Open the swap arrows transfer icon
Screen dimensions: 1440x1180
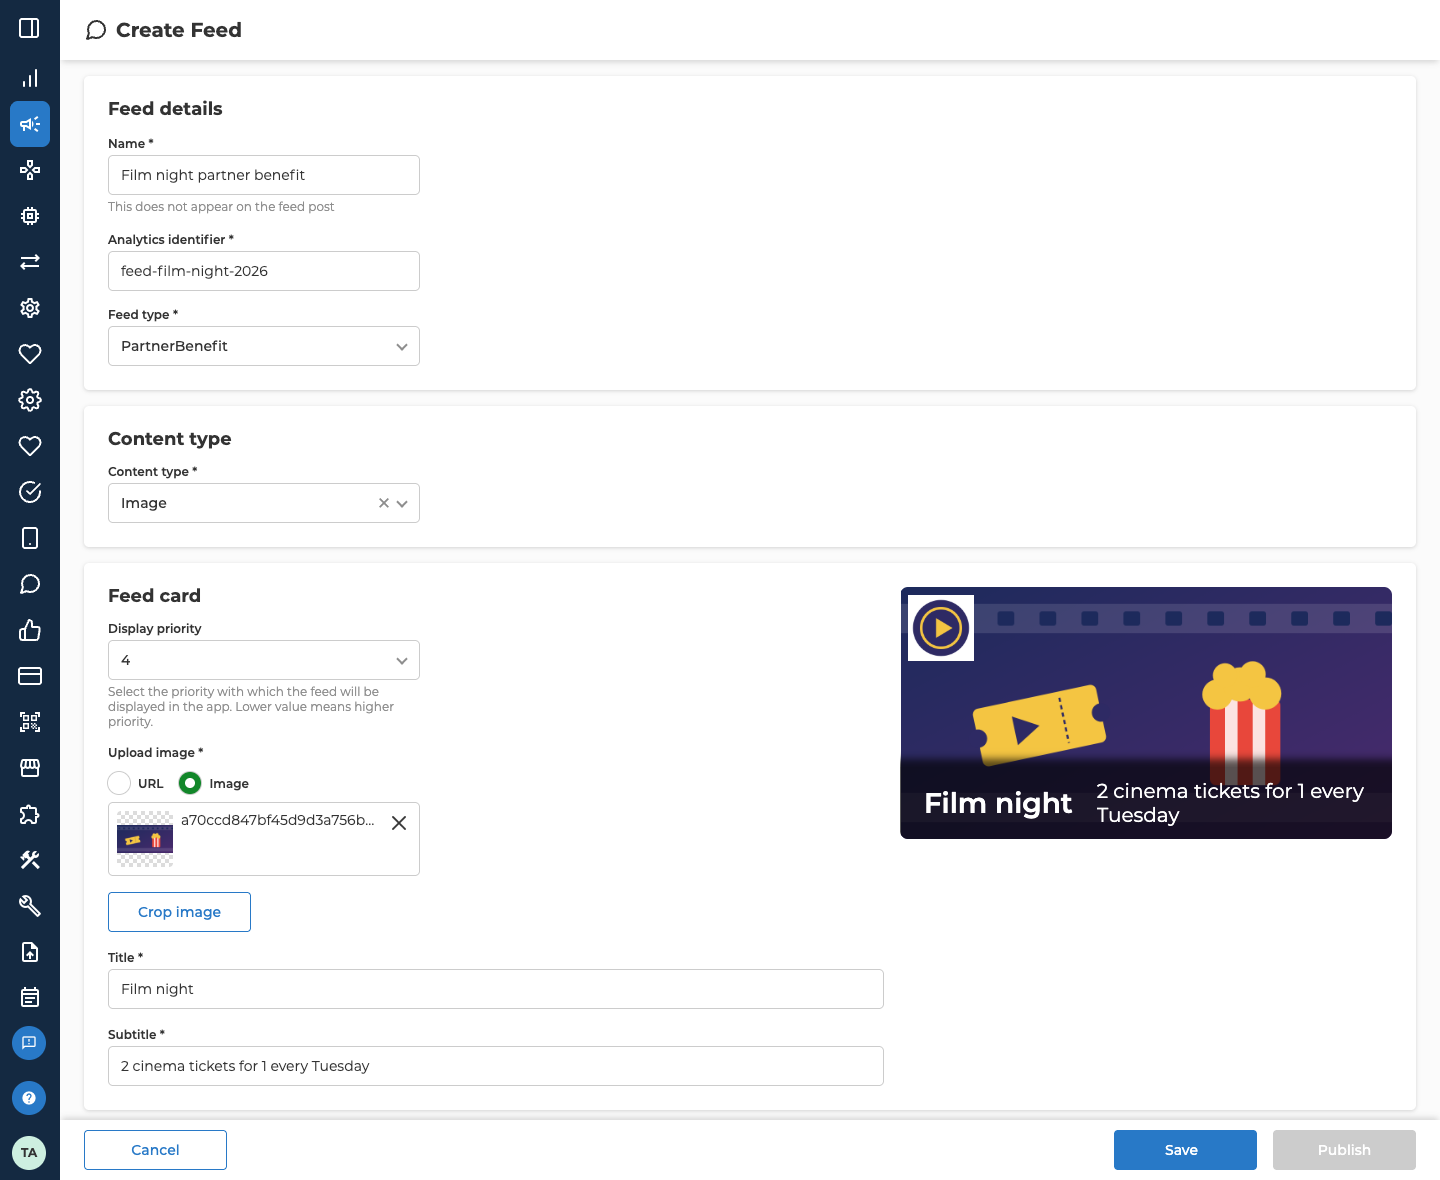[x=30, y=262]
